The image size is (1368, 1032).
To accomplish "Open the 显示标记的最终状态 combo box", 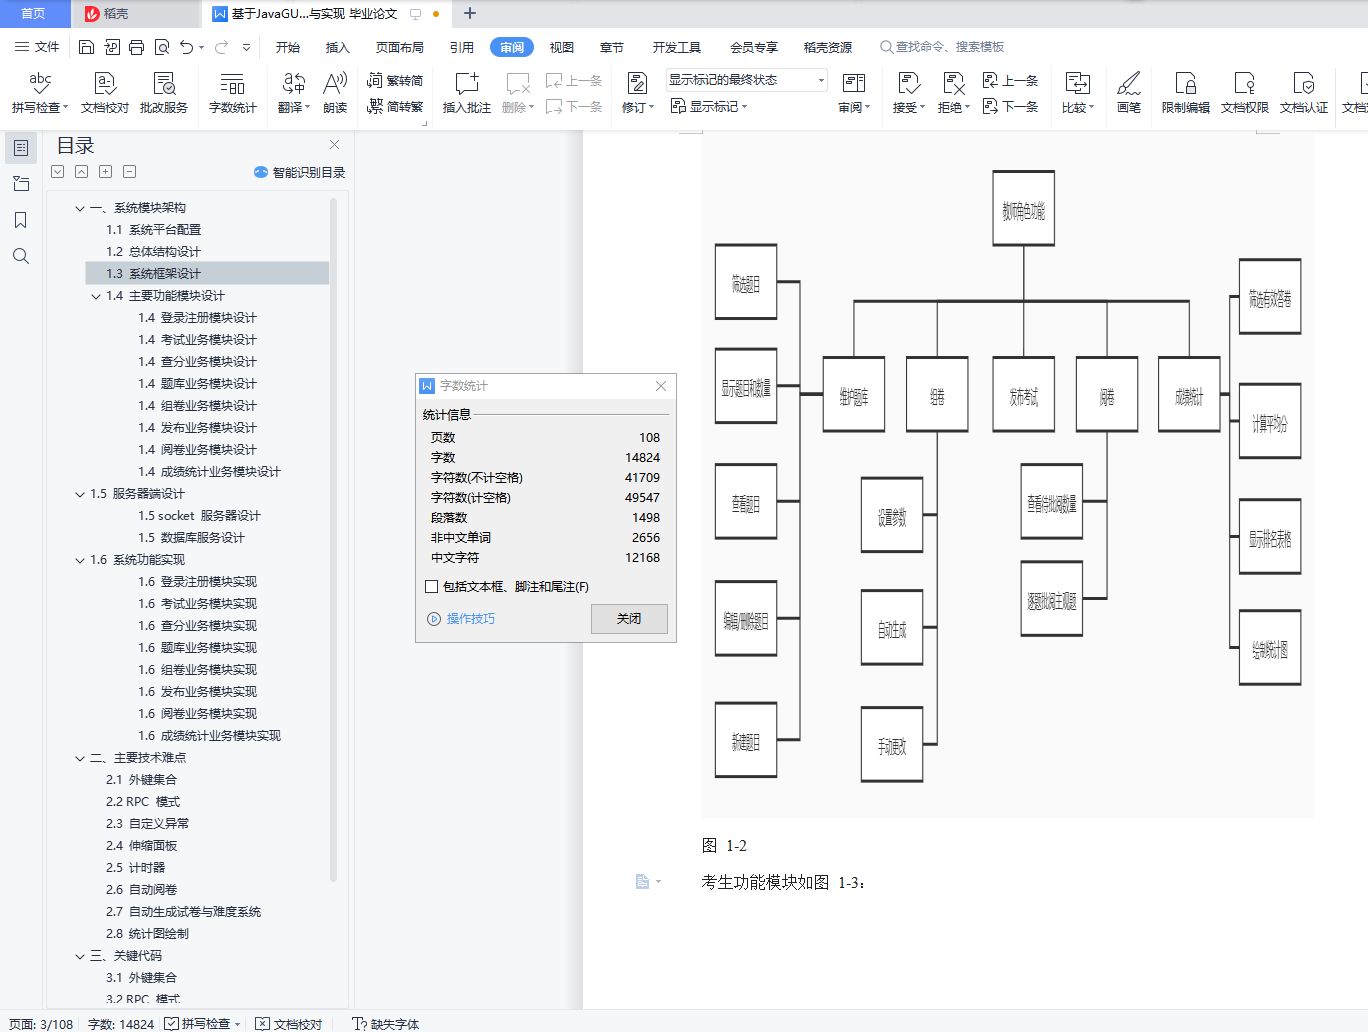I will 747,80.
